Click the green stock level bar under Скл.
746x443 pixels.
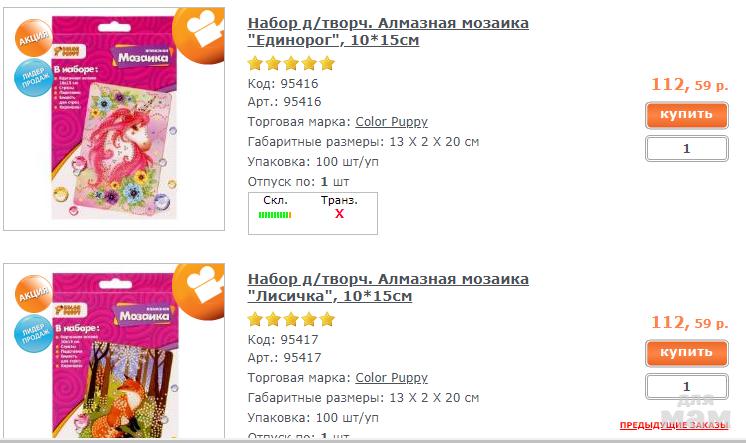pos(275,215)
